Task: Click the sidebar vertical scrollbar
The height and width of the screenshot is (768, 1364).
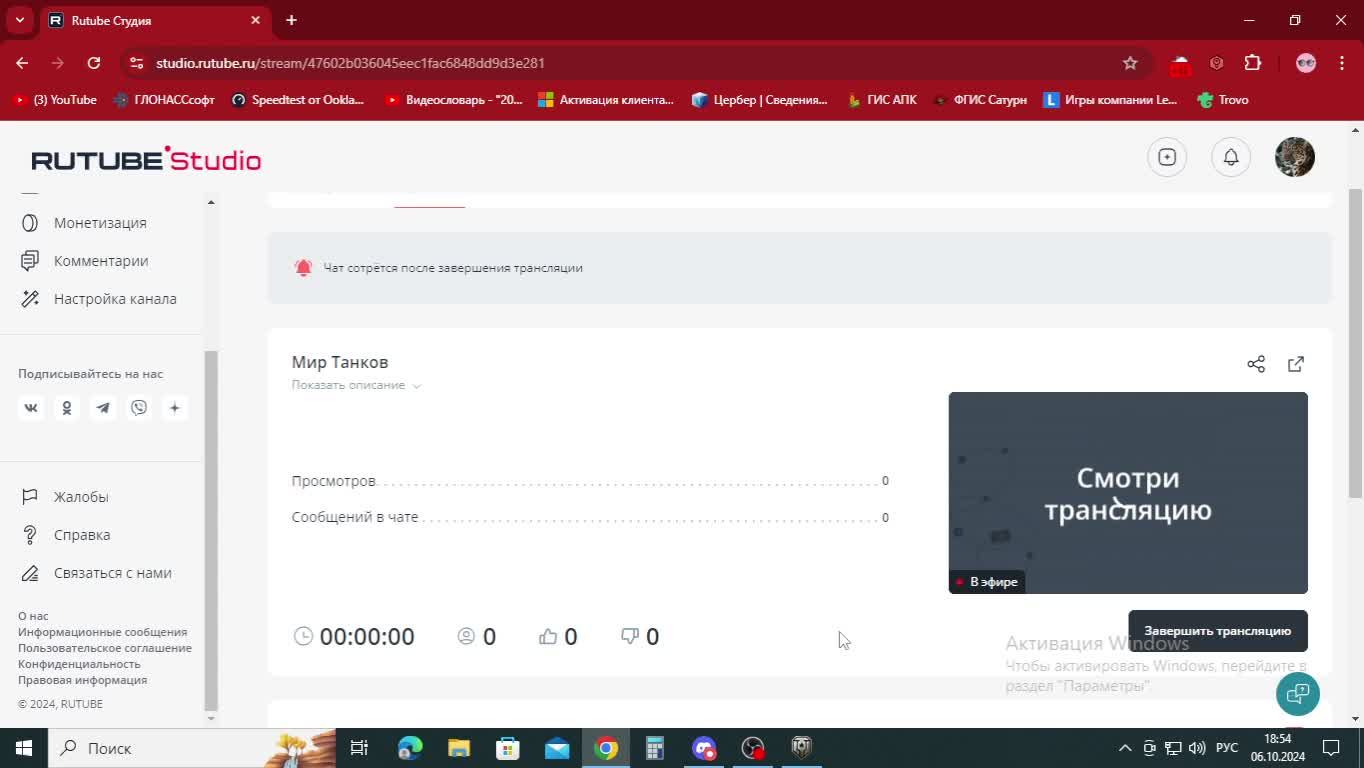Action: (x=210, y=530)
